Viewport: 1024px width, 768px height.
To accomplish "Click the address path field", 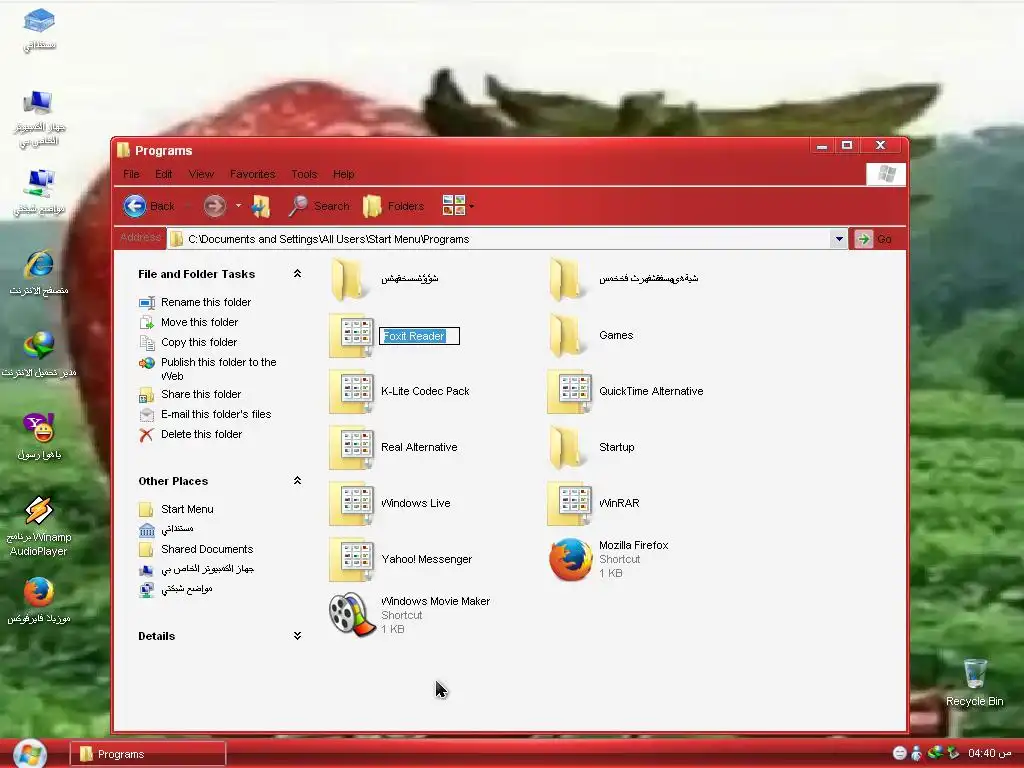I will [x=500, y=239].
